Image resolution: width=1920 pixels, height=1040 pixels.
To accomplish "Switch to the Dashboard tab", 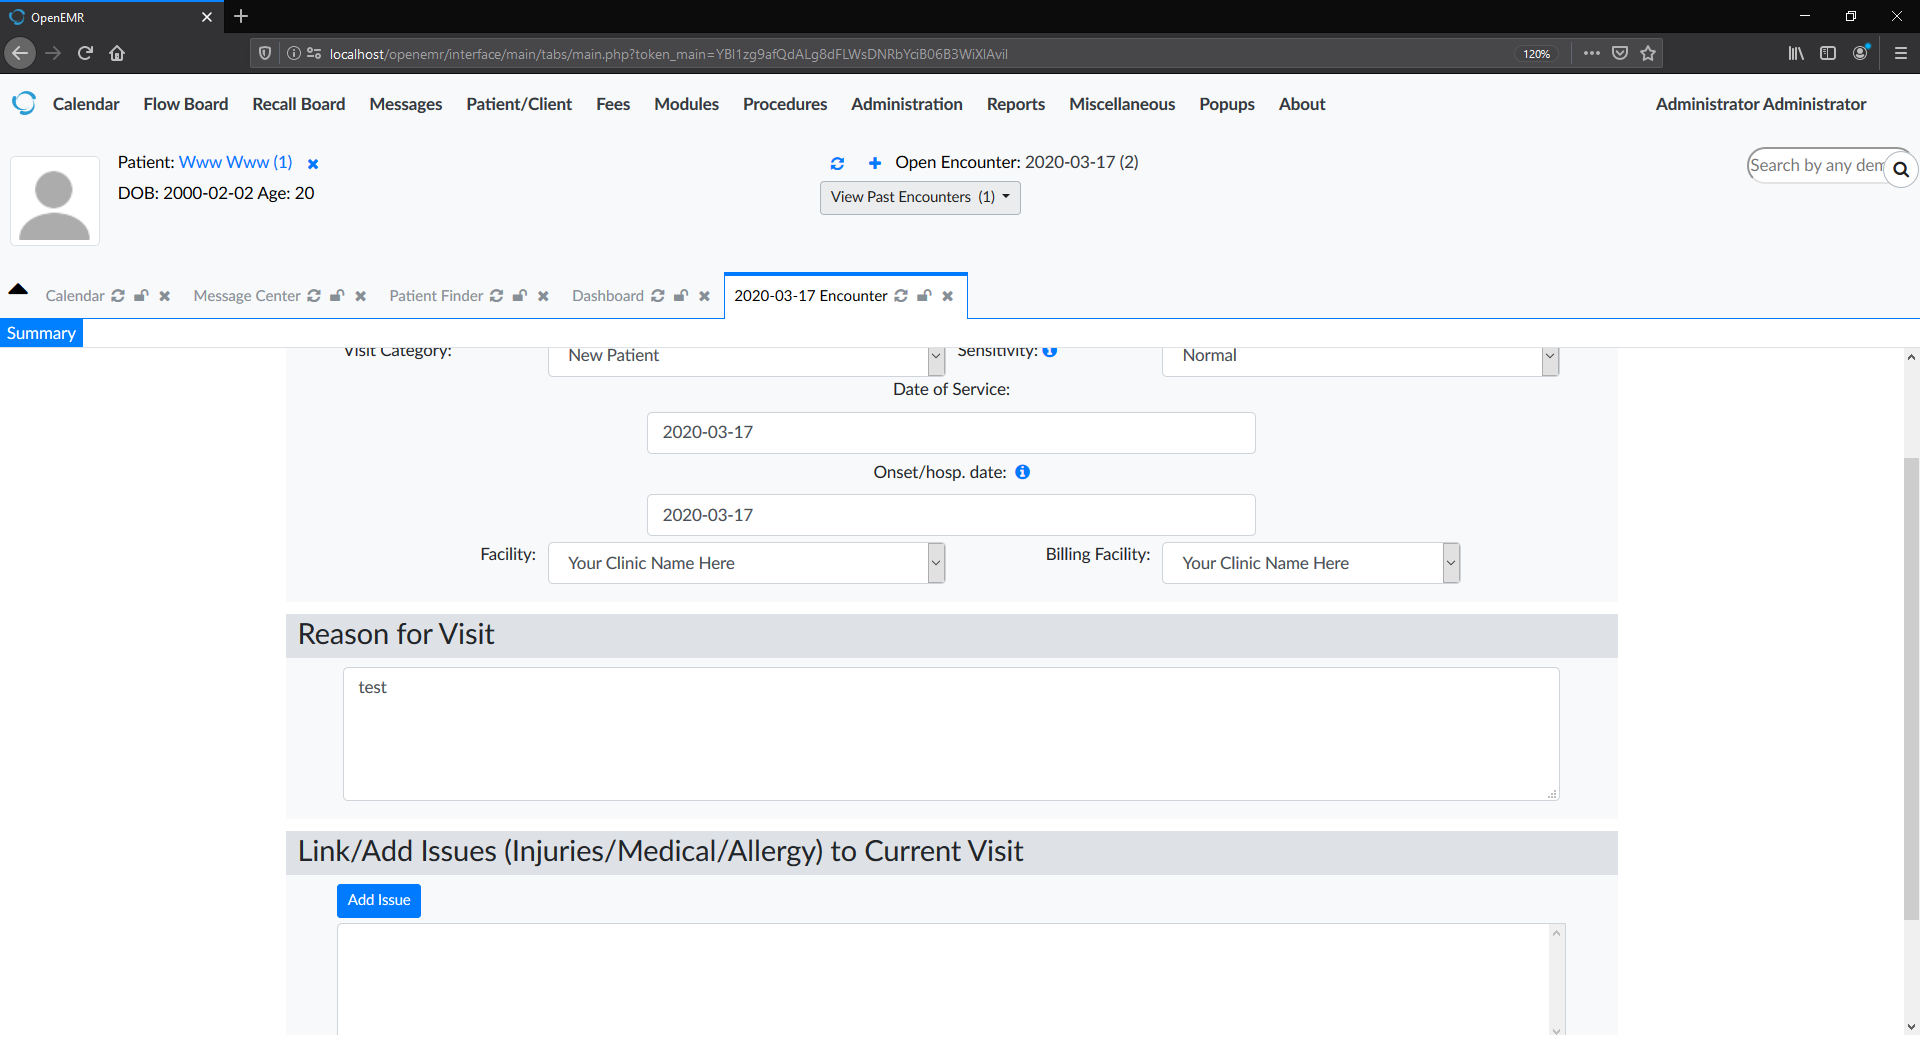I will tap(608, 296).
